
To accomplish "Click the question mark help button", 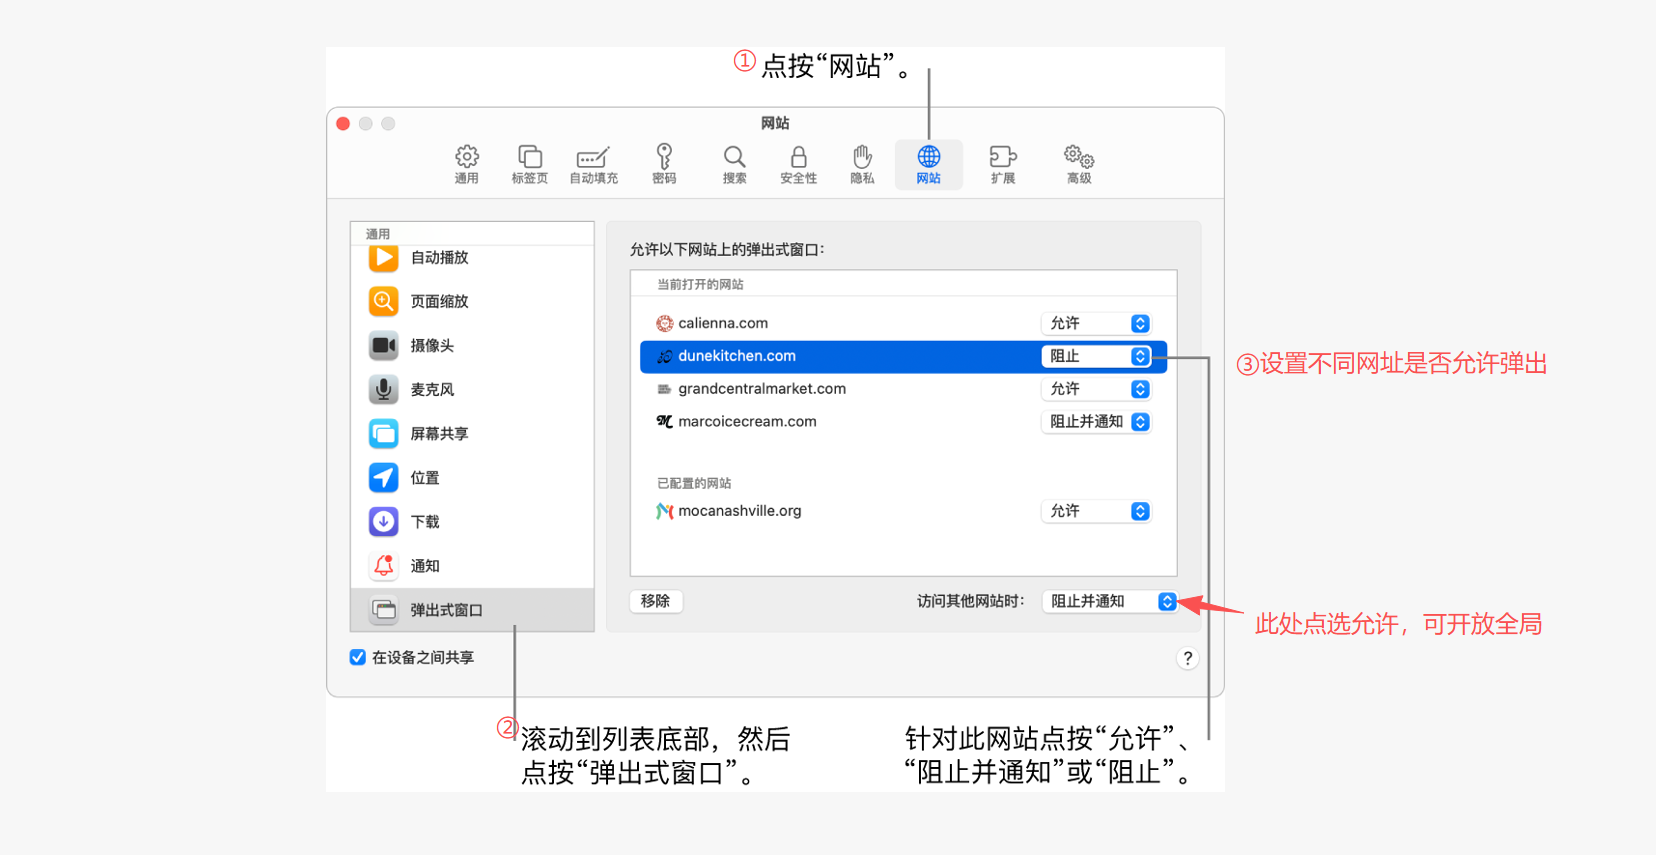I will pos(1187,658).
